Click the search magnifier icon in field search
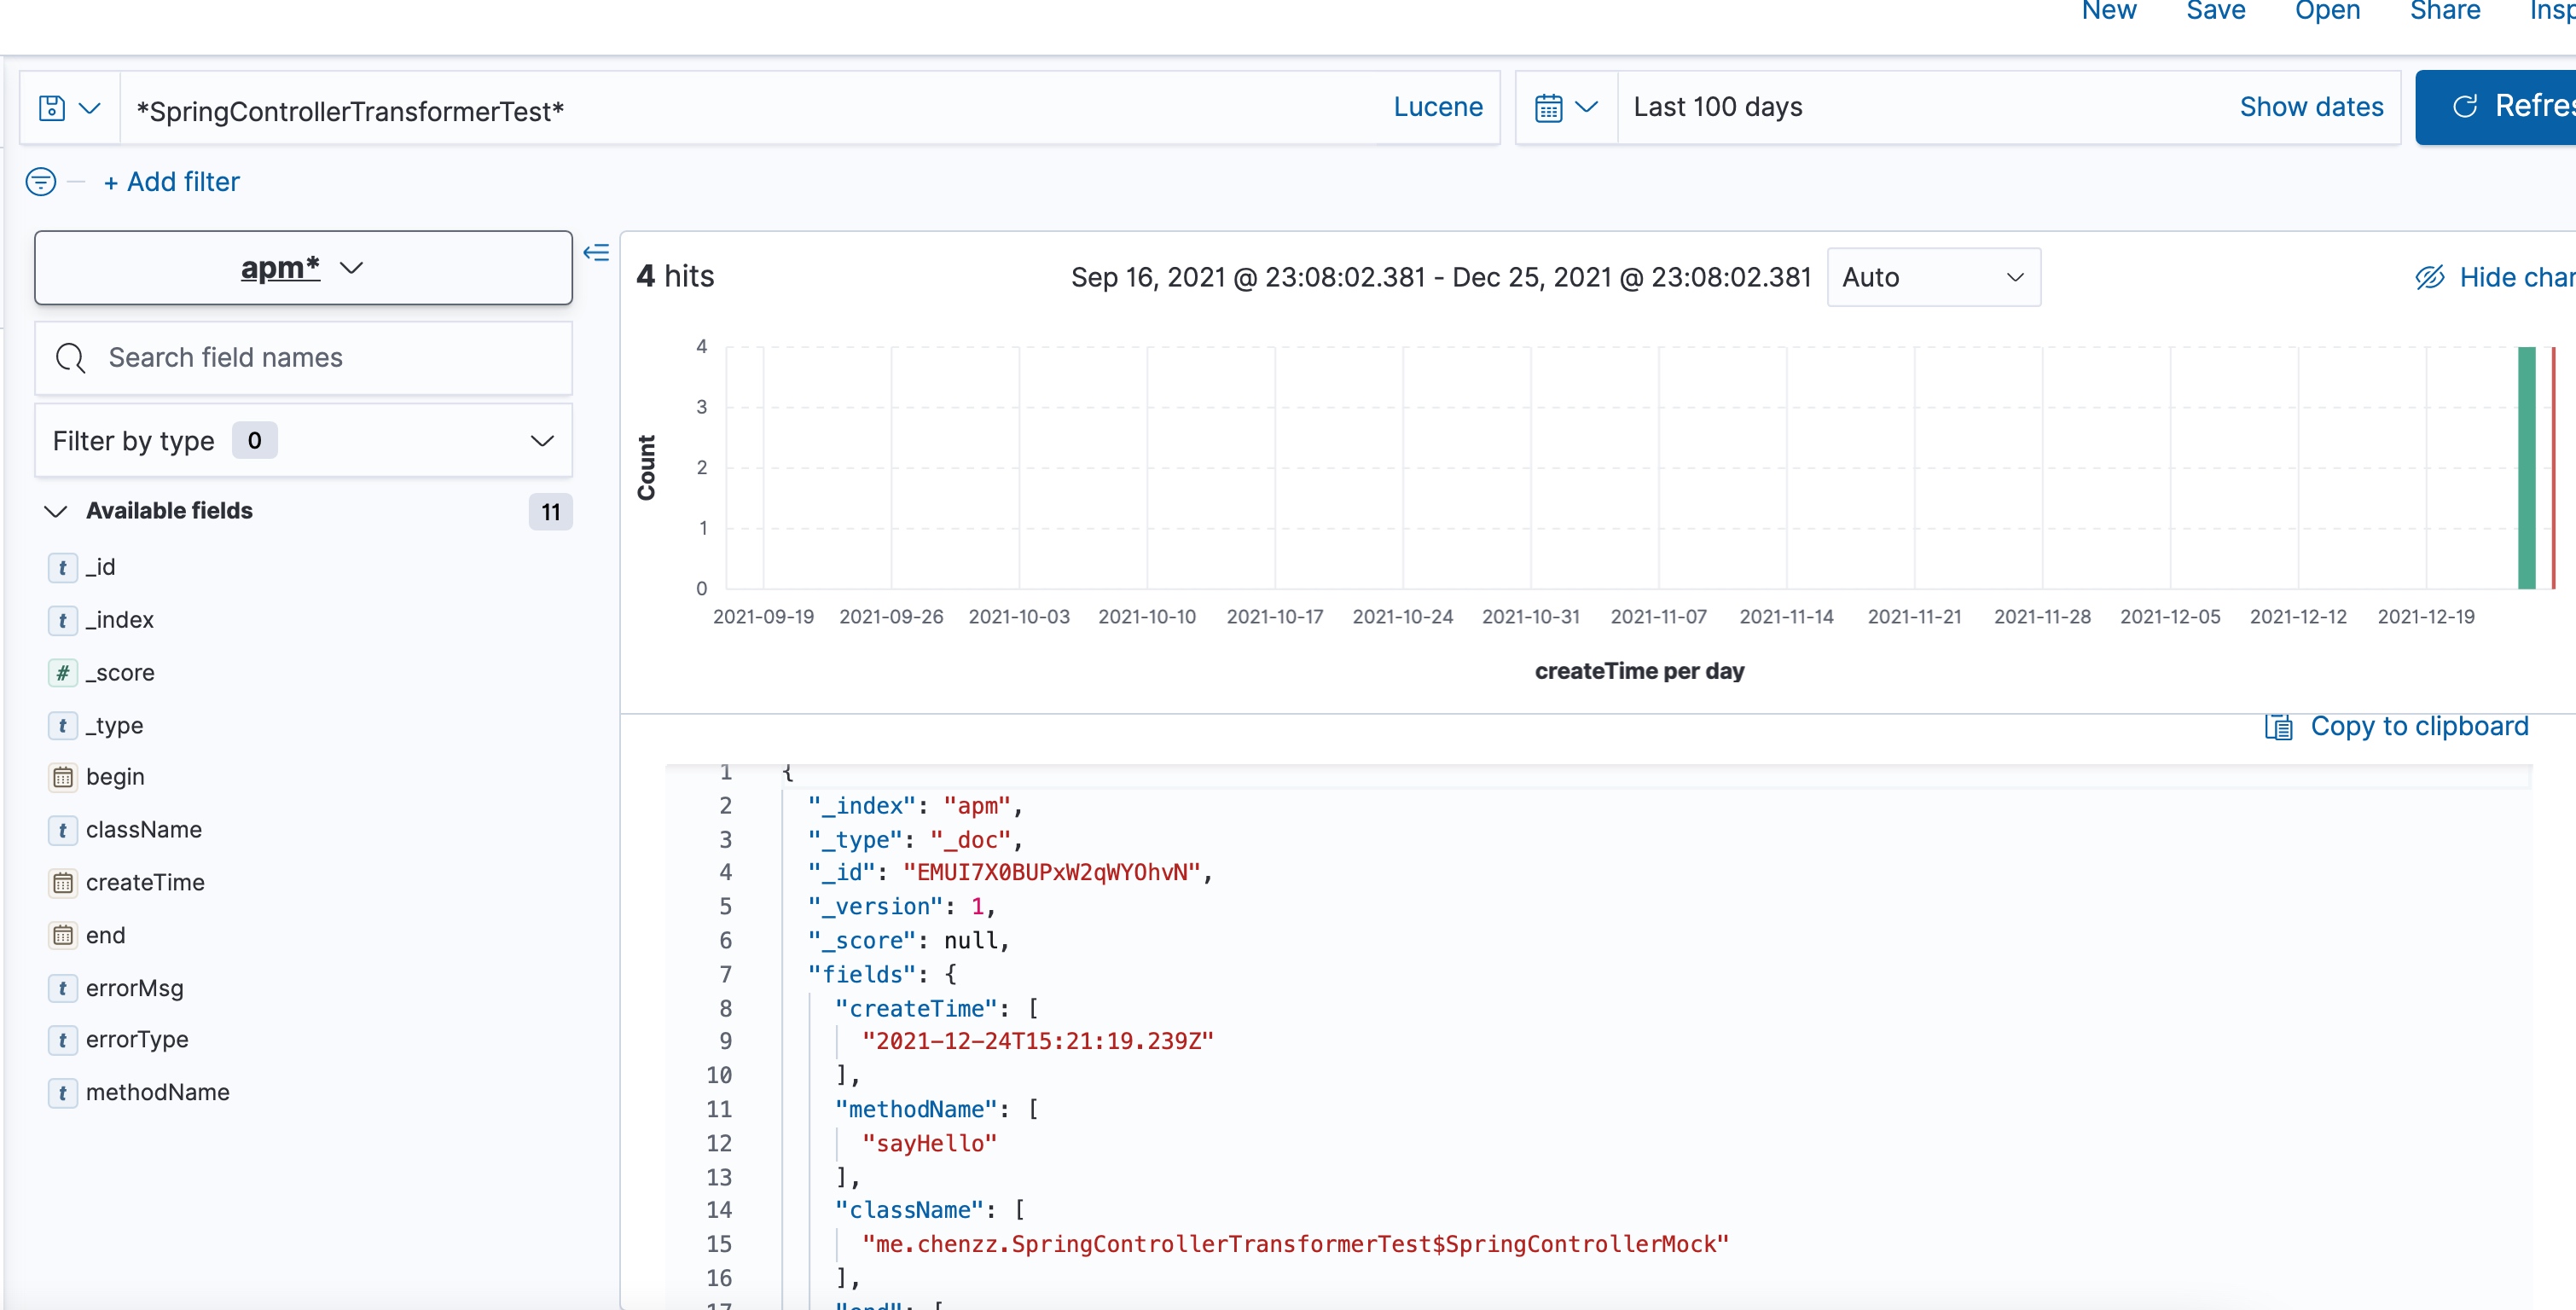Screen dimensions: 2576x1310 [x=71, y=358]
